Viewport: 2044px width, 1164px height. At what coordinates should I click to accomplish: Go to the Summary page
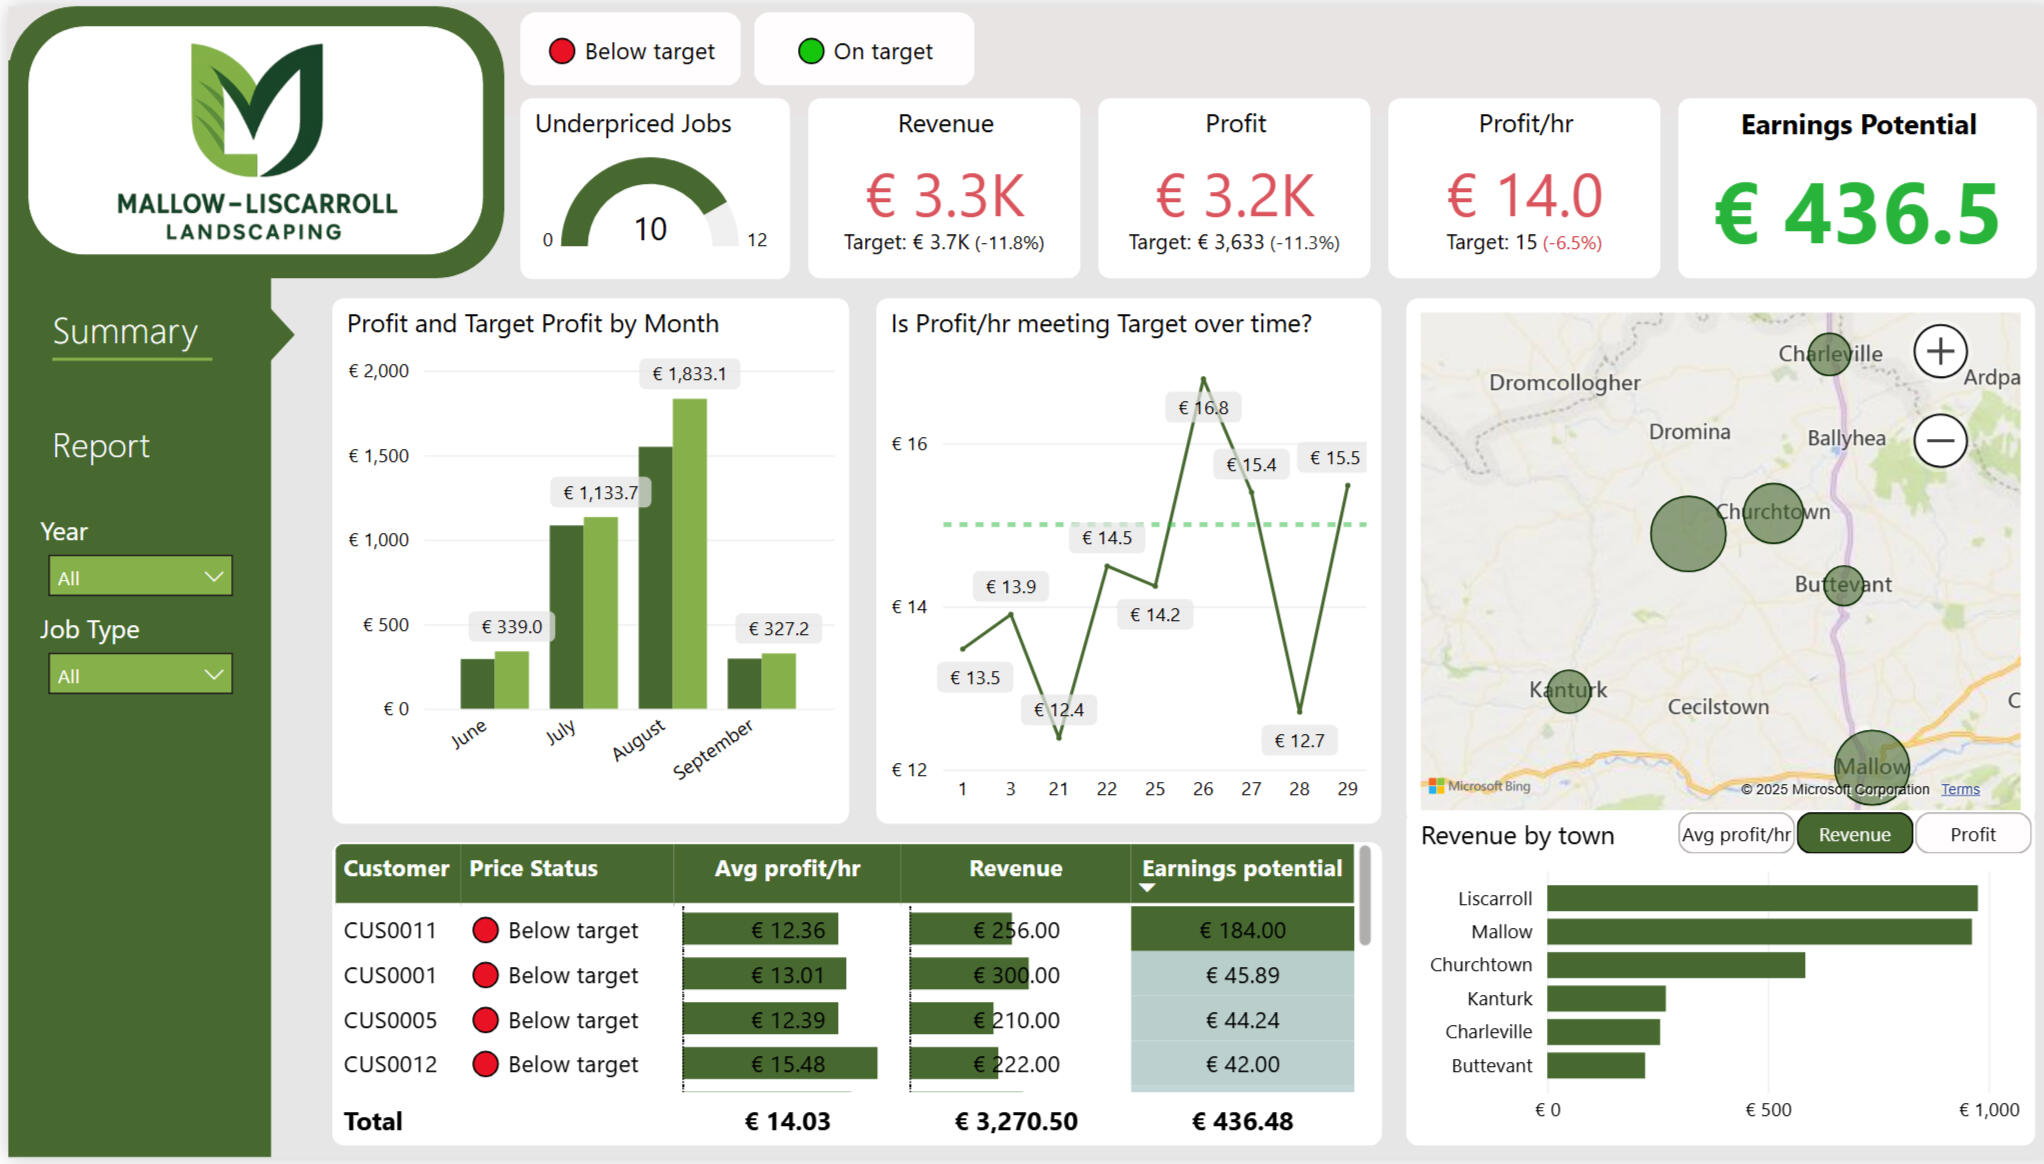click(125, 331)
